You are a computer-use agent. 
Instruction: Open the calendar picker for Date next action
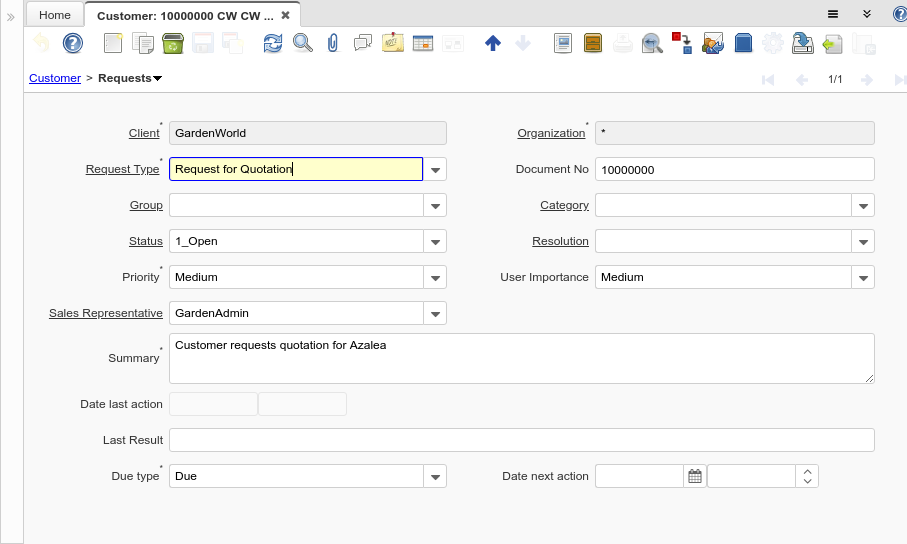[695, 477]
